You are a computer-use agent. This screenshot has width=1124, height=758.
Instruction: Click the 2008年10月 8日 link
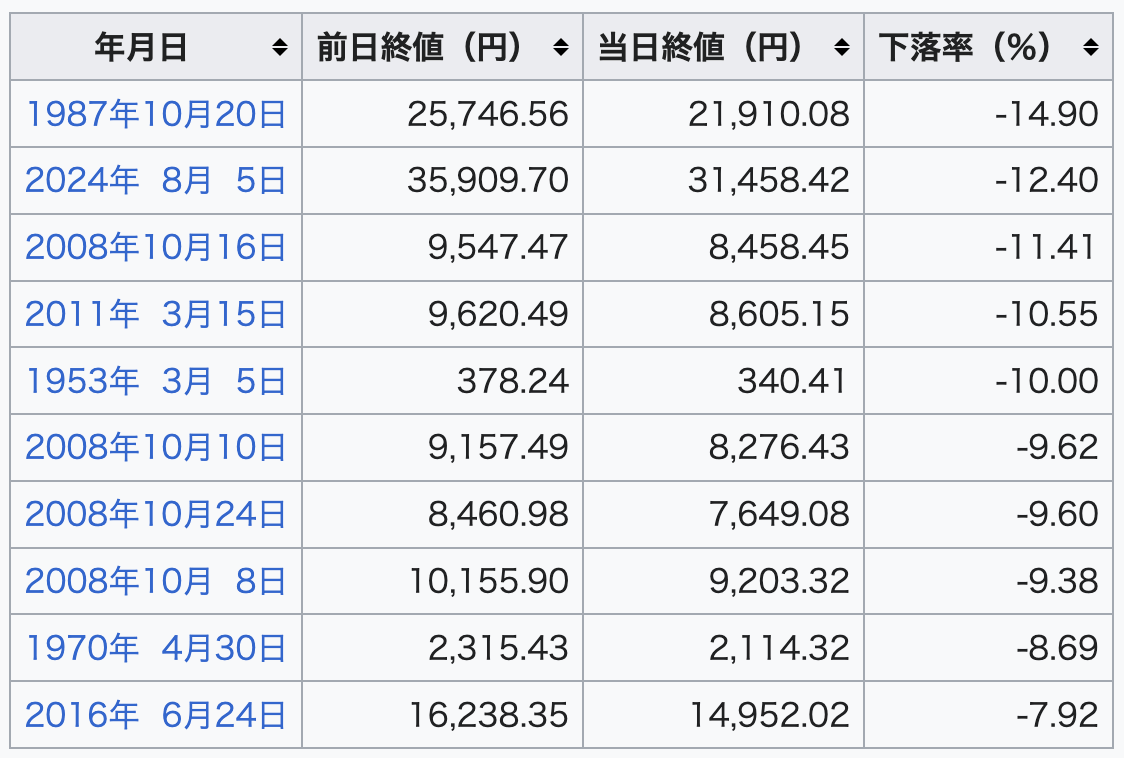(x=156, y=581)
